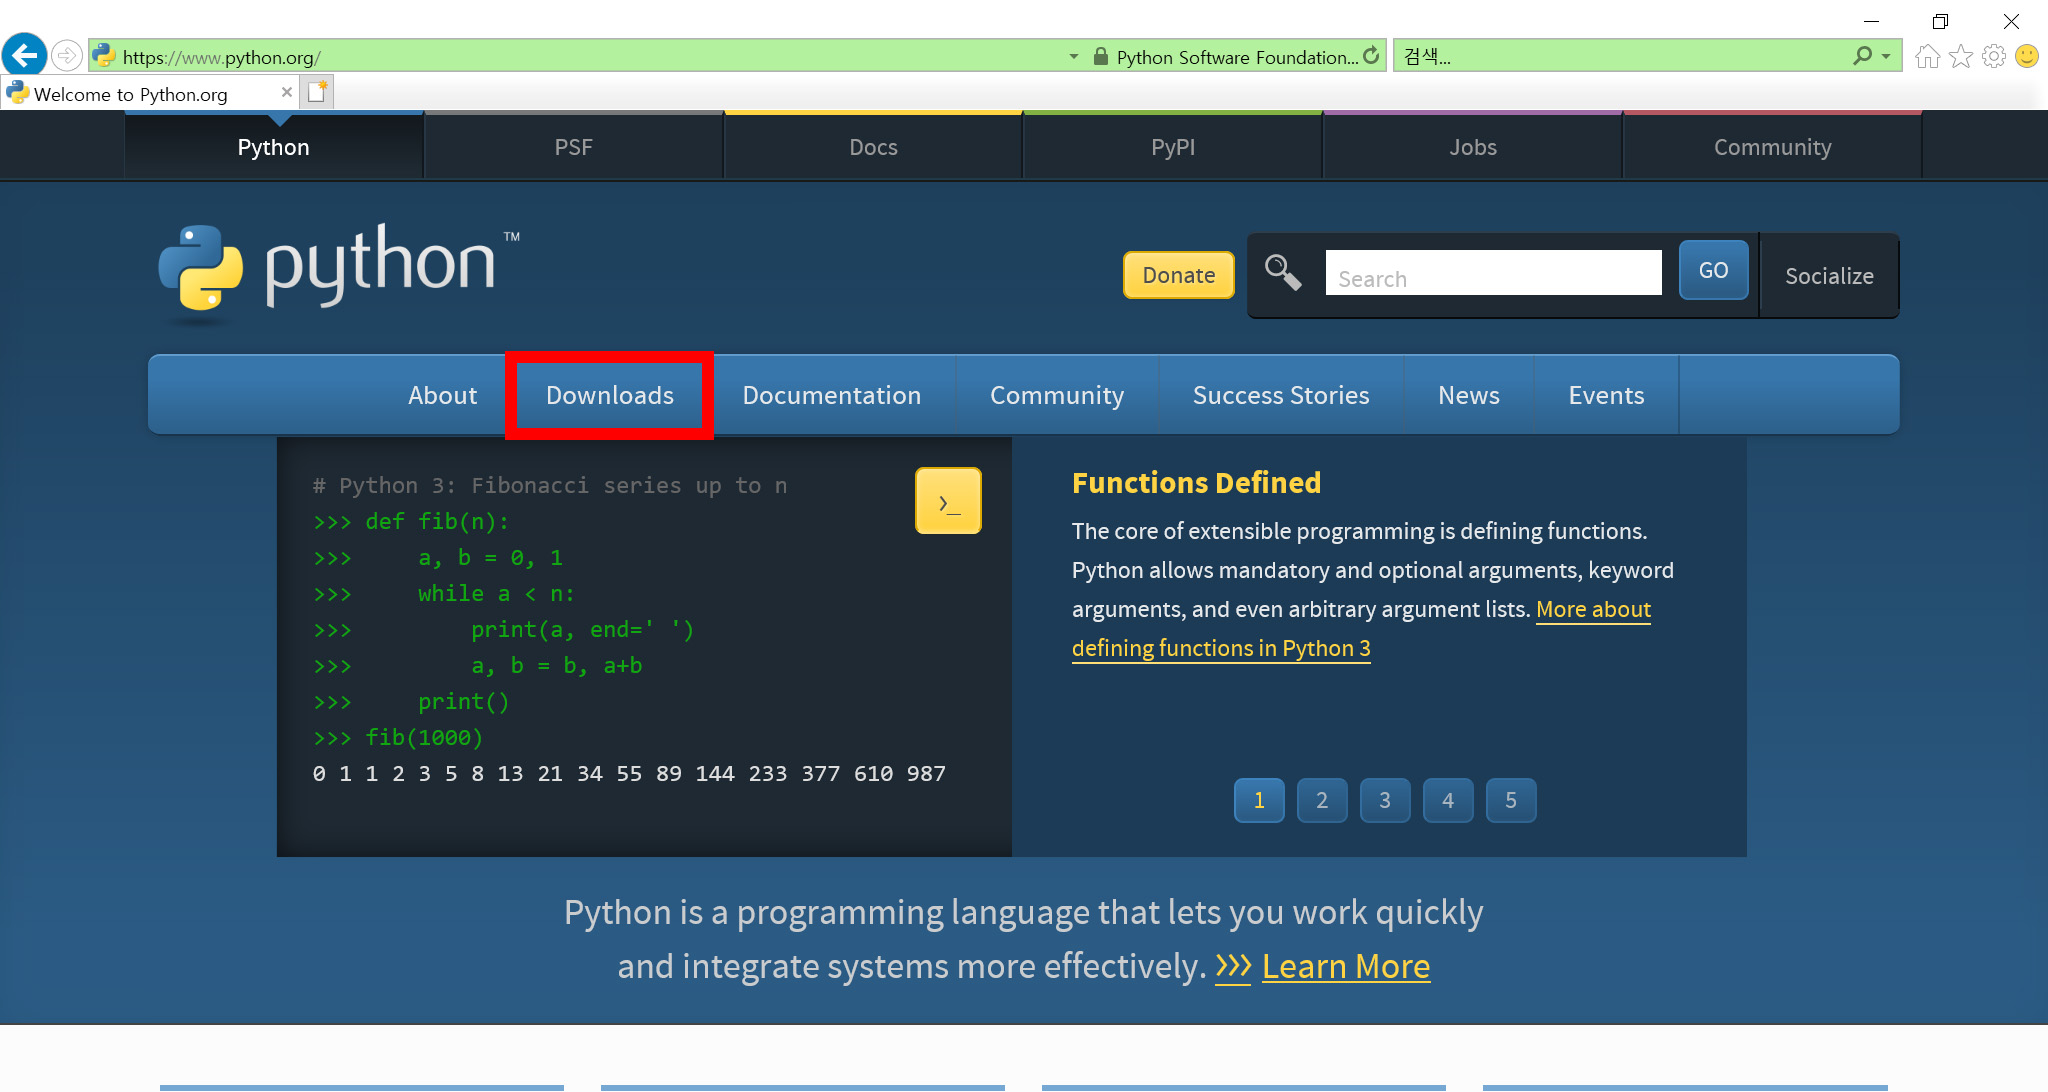Expand the browser search provider dropdown arrow

pyautogui.click(x=1886, y=57)
